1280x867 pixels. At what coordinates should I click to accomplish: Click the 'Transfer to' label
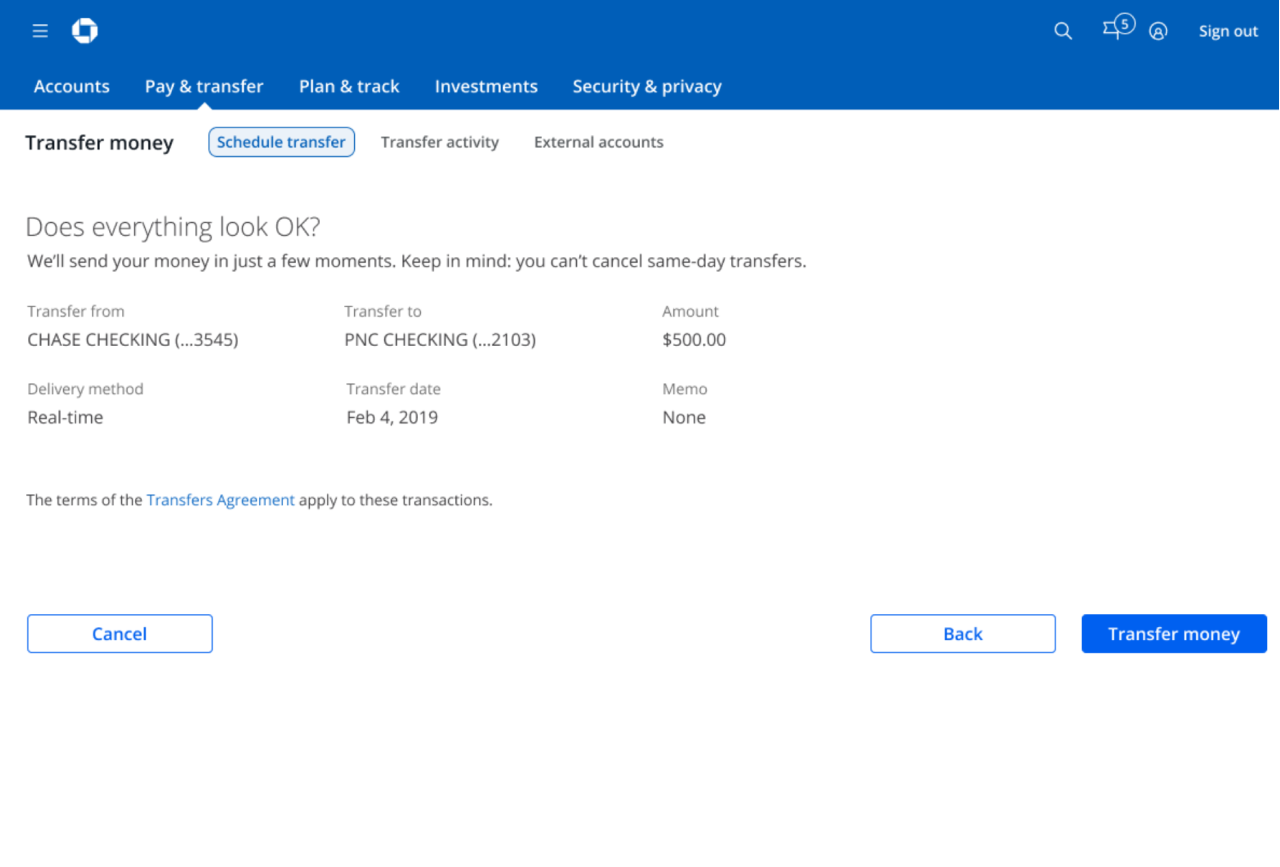tap(383, 312)
